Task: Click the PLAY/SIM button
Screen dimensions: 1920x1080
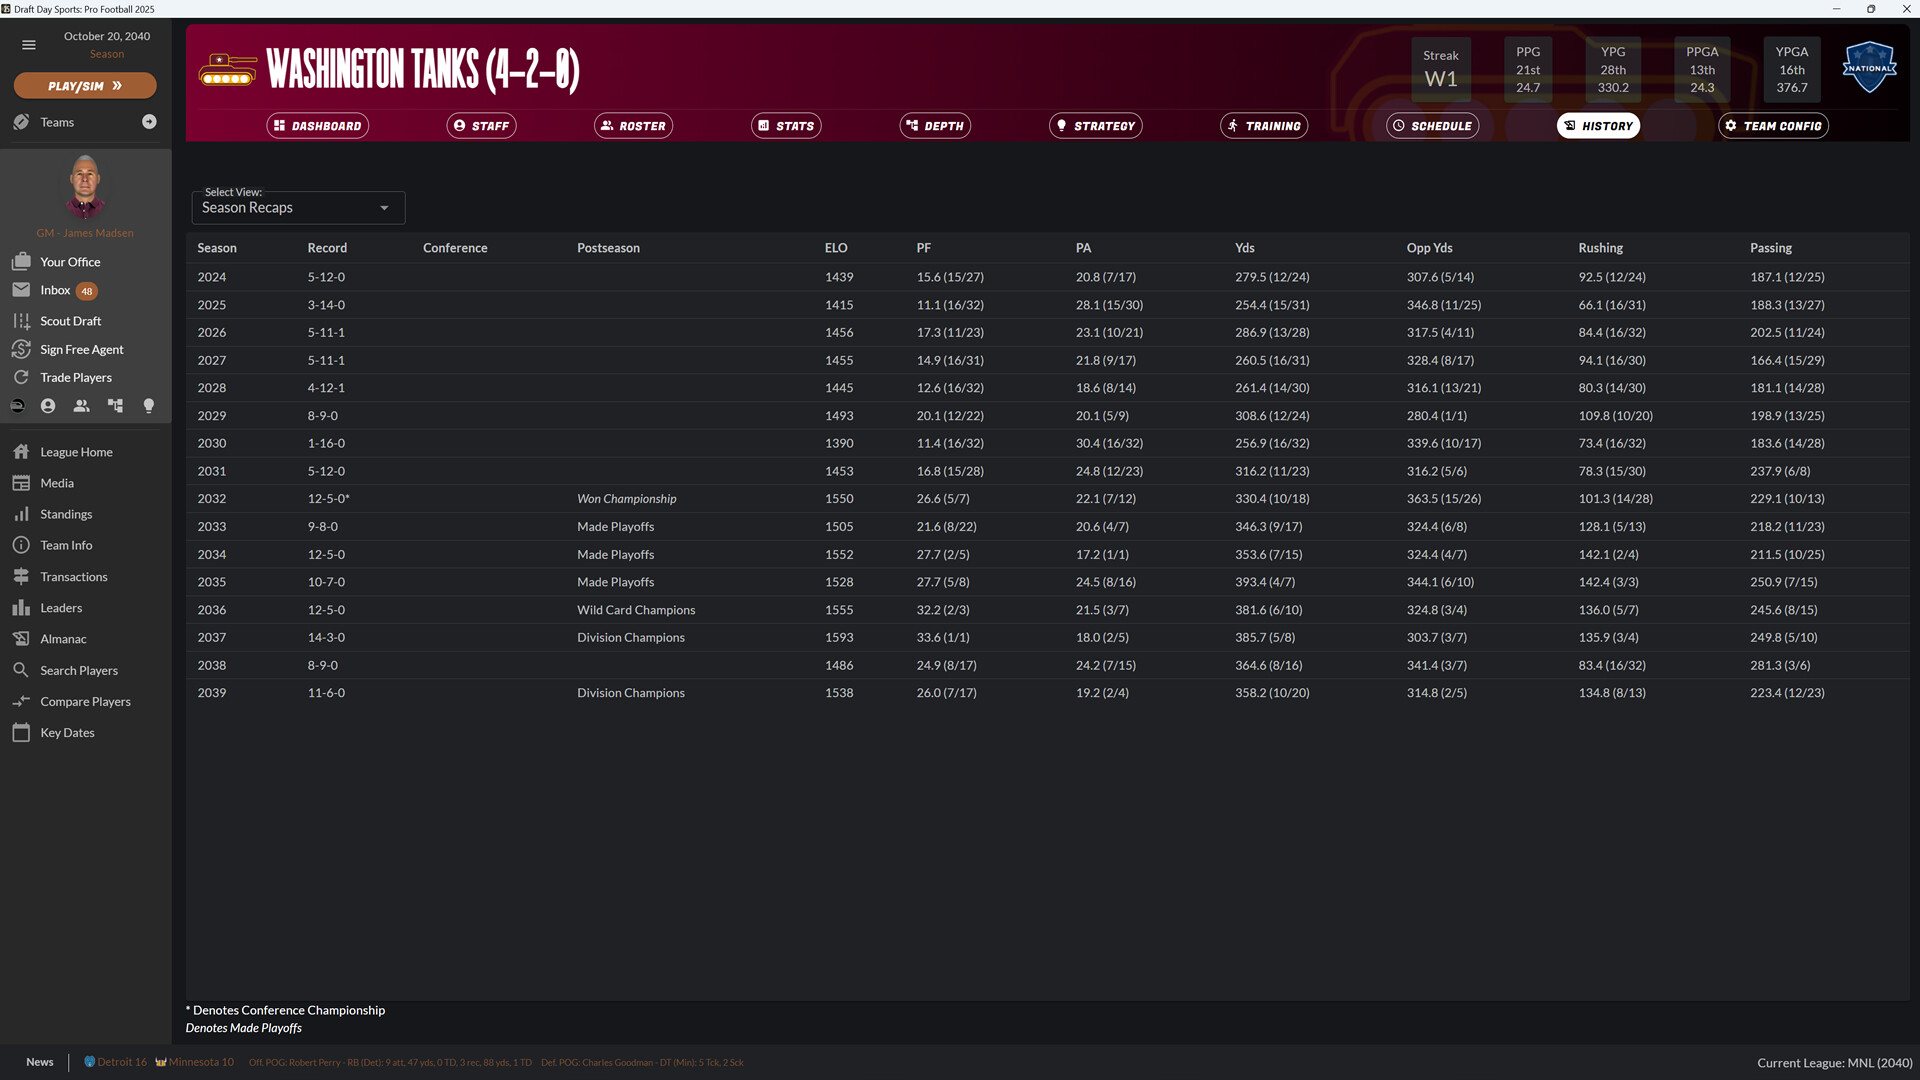Action: [x=84, y=85]
